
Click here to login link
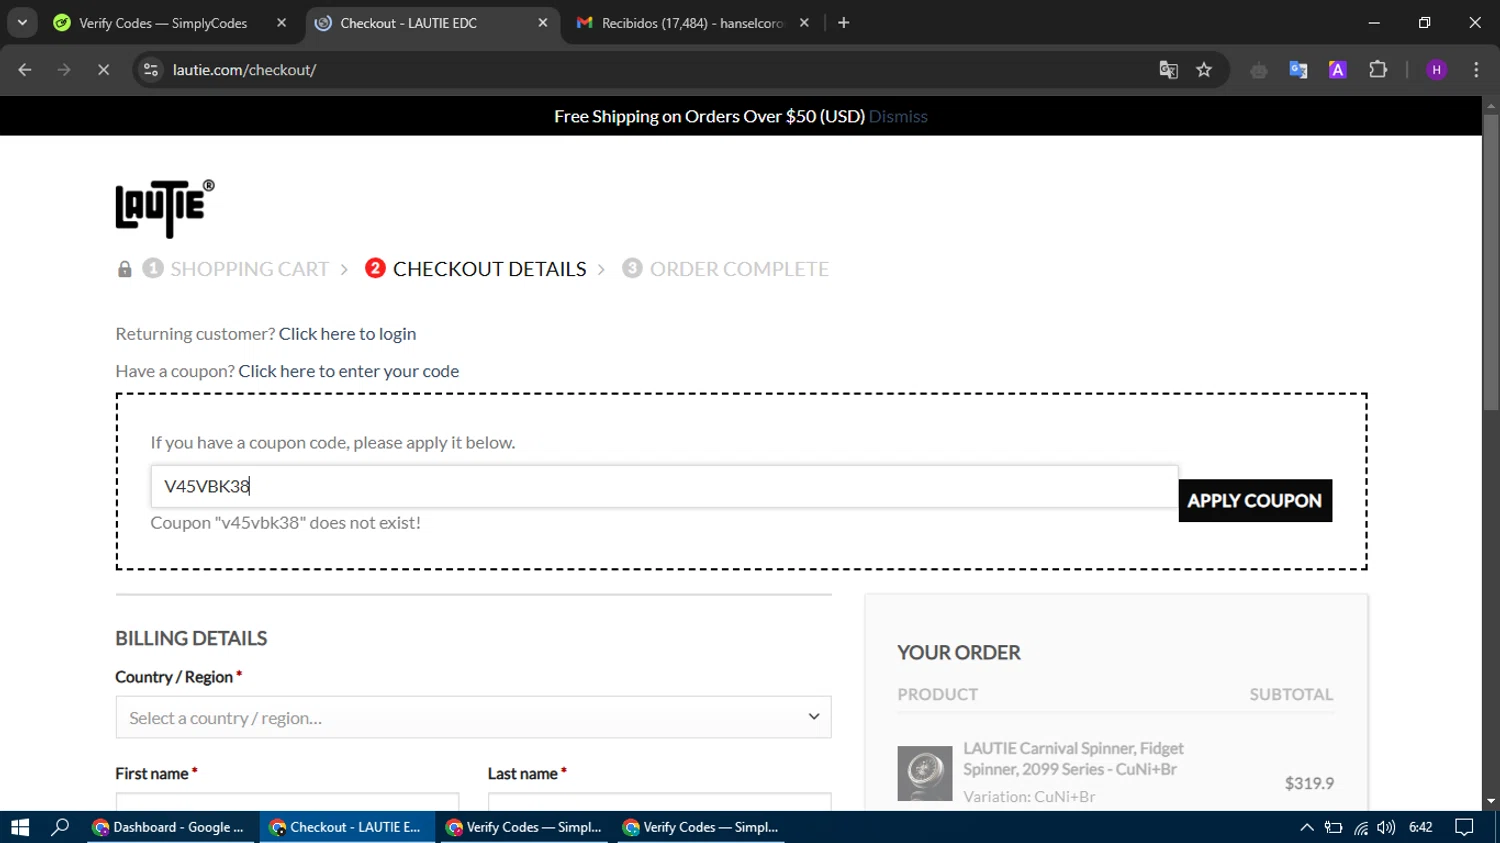click(347, 334)
